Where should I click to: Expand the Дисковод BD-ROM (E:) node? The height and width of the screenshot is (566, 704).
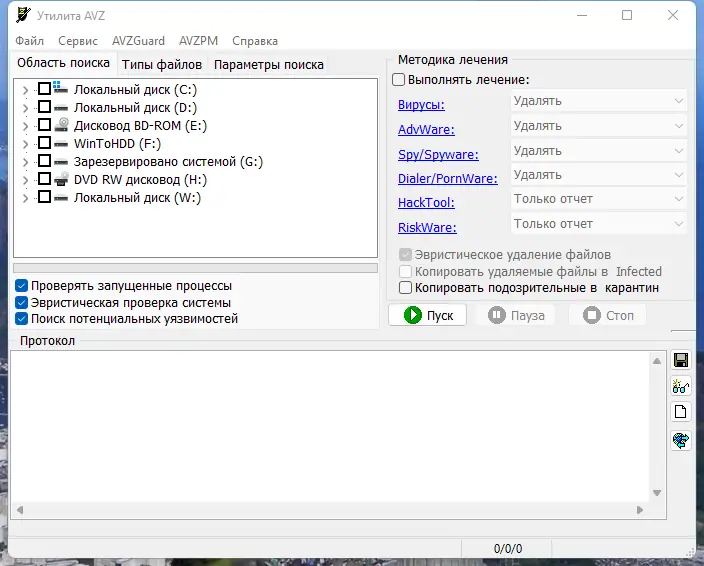pos(26,126)
